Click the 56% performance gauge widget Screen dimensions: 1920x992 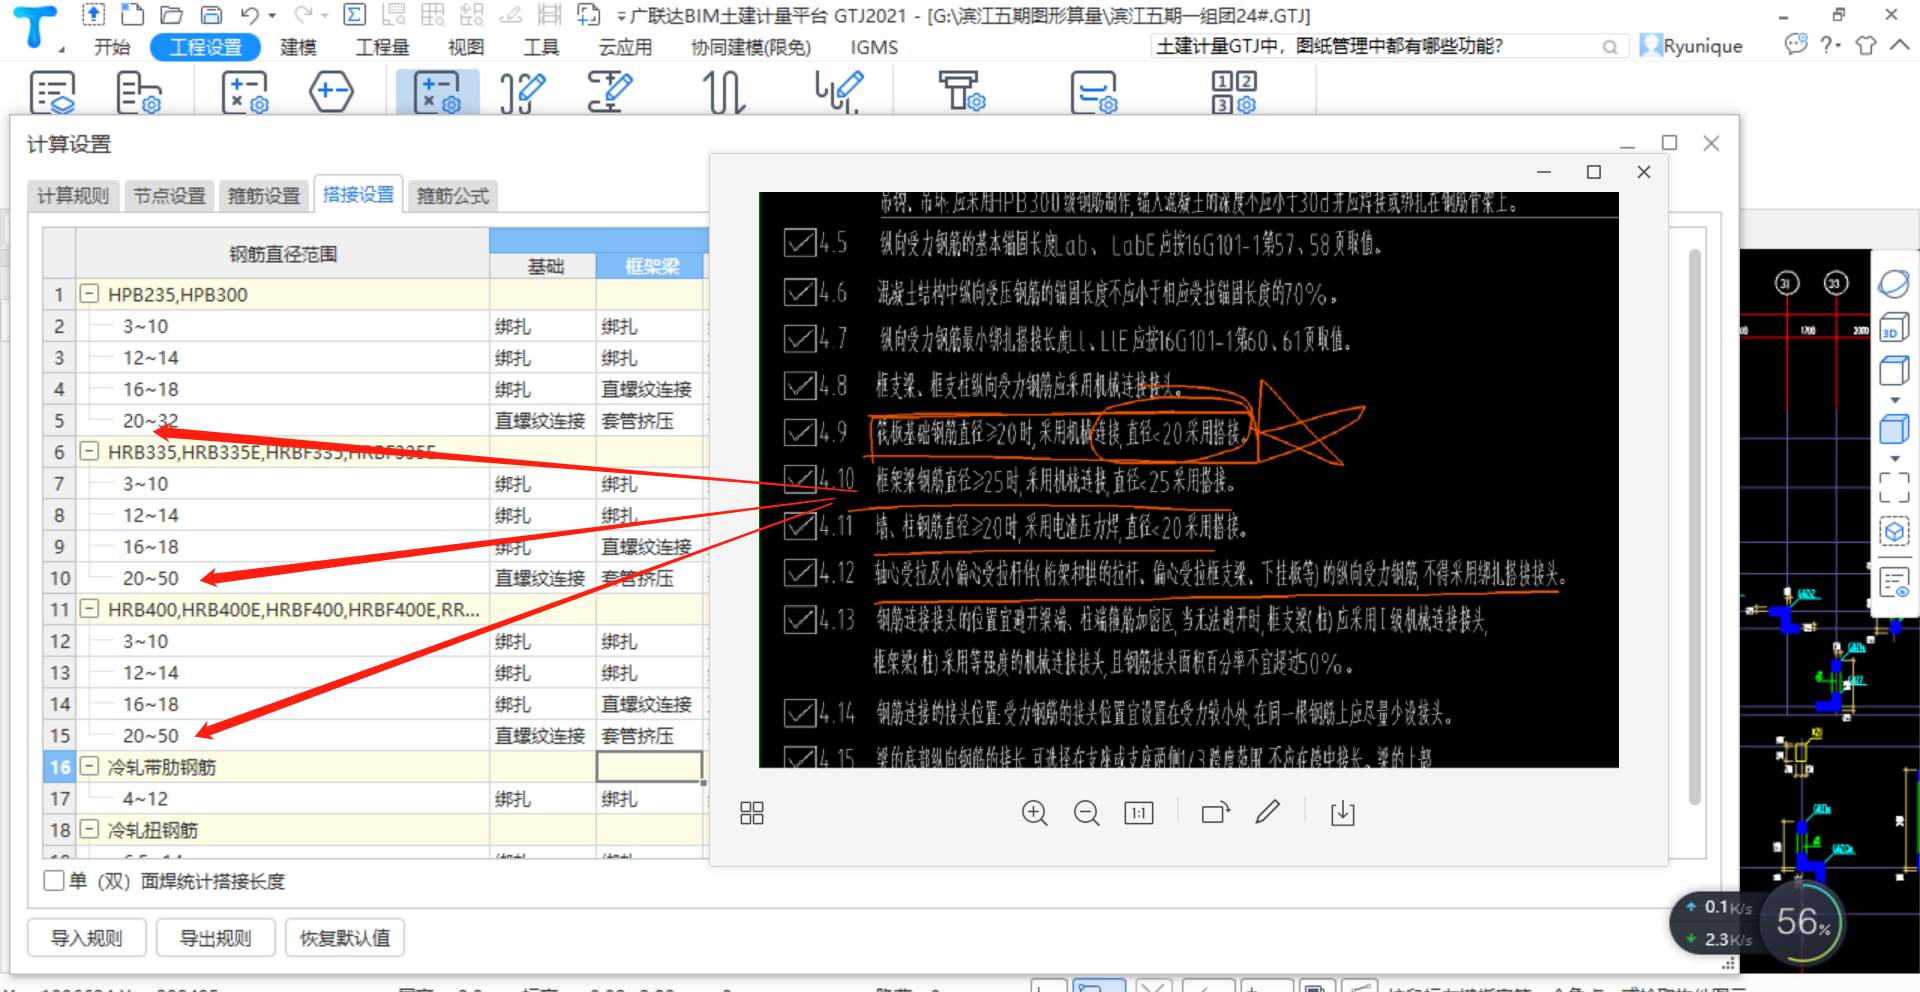point(1803,922)
